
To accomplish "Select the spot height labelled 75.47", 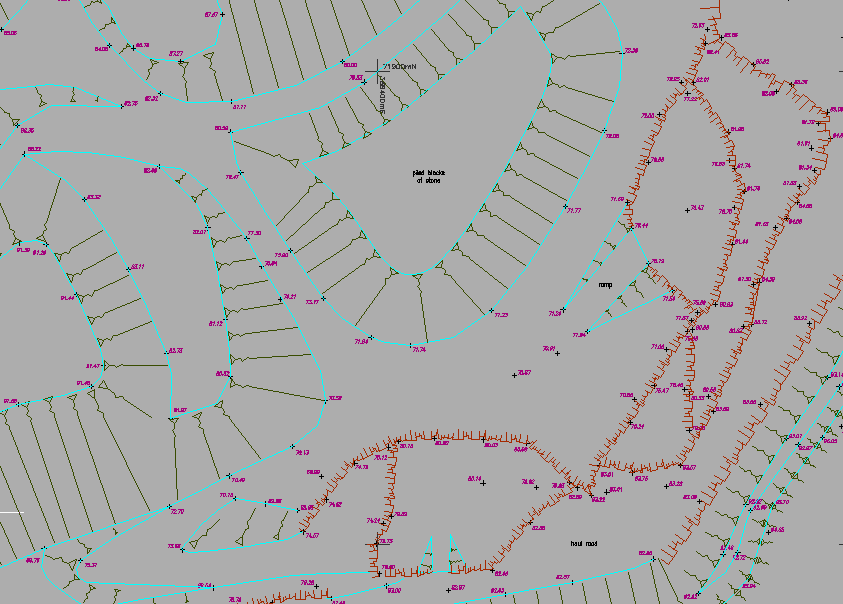I will point(661,390).
